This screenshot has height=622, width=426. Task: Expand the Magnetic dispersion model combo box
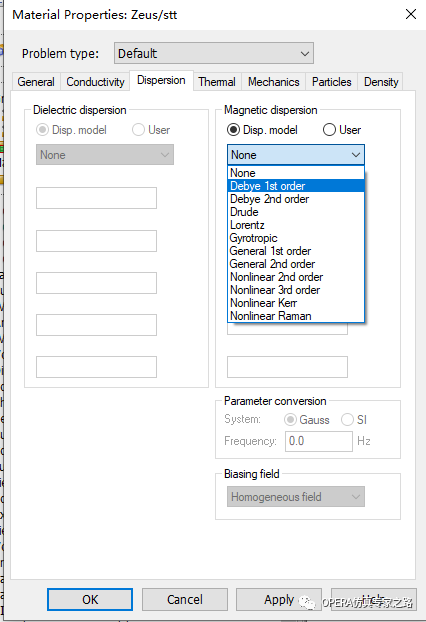click(296, 155)
